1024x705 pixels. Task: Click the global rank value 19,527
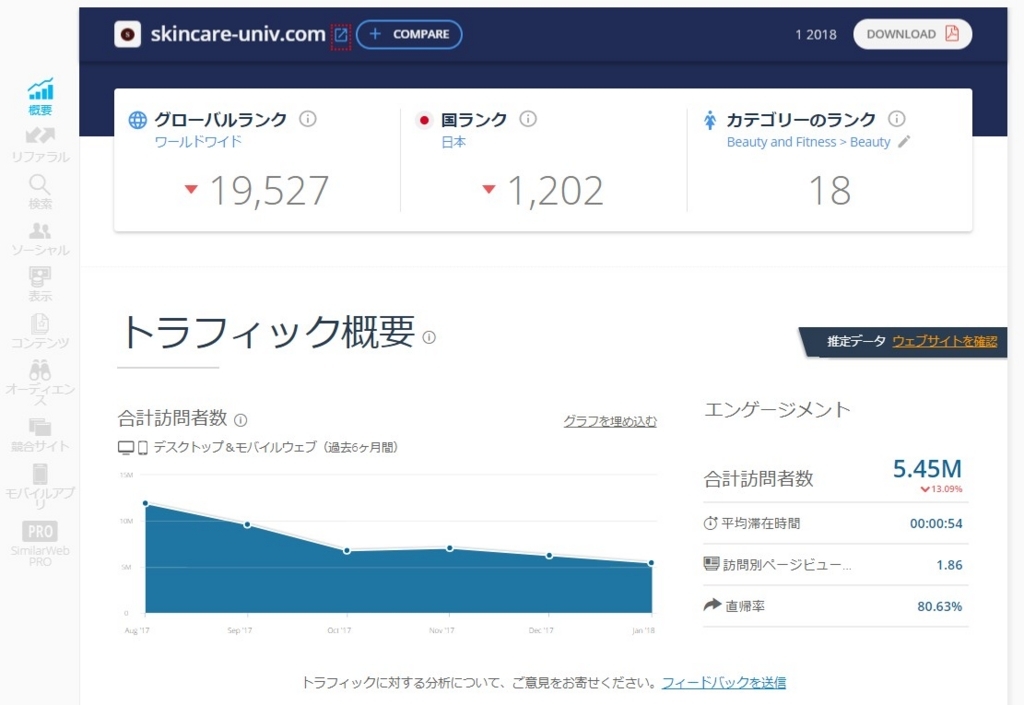pyautogui.click(x=269, y=191)
